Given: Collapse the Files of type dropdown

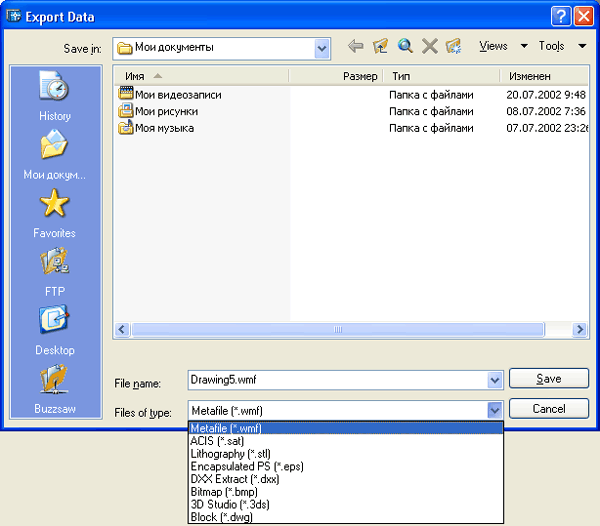Looking at the screenshot, I should point(494,410).
